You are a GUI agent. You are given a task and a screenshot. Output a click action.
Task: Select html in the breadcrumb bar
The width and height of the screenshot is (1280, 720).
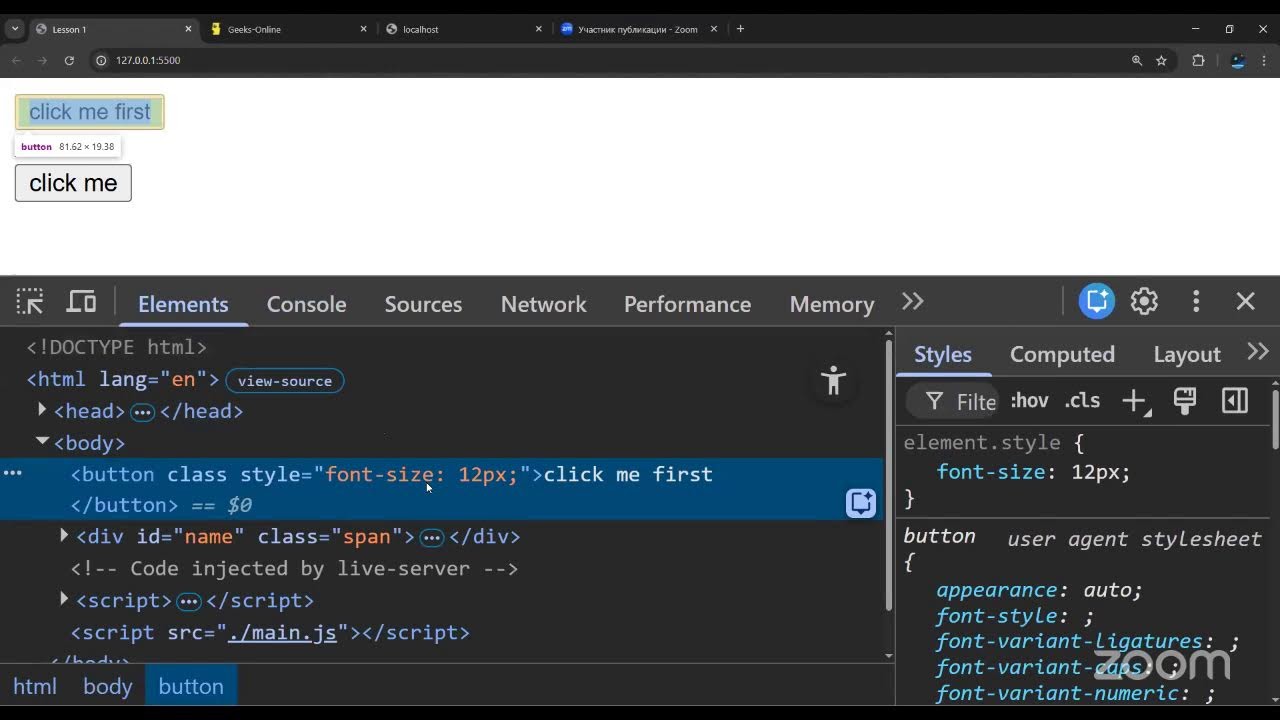point(35,686)
